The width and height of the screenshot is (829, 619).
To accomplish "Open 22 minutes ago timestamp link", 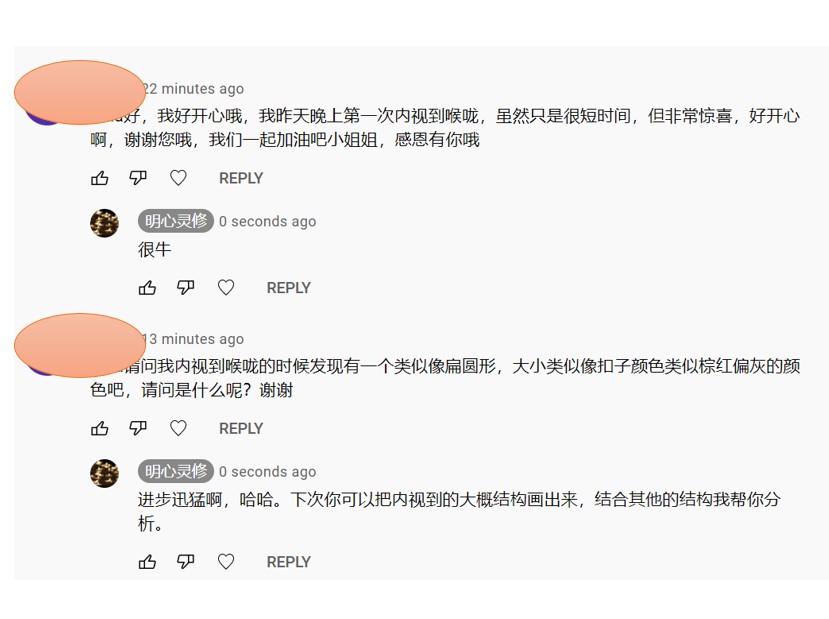I will [194, 88].
